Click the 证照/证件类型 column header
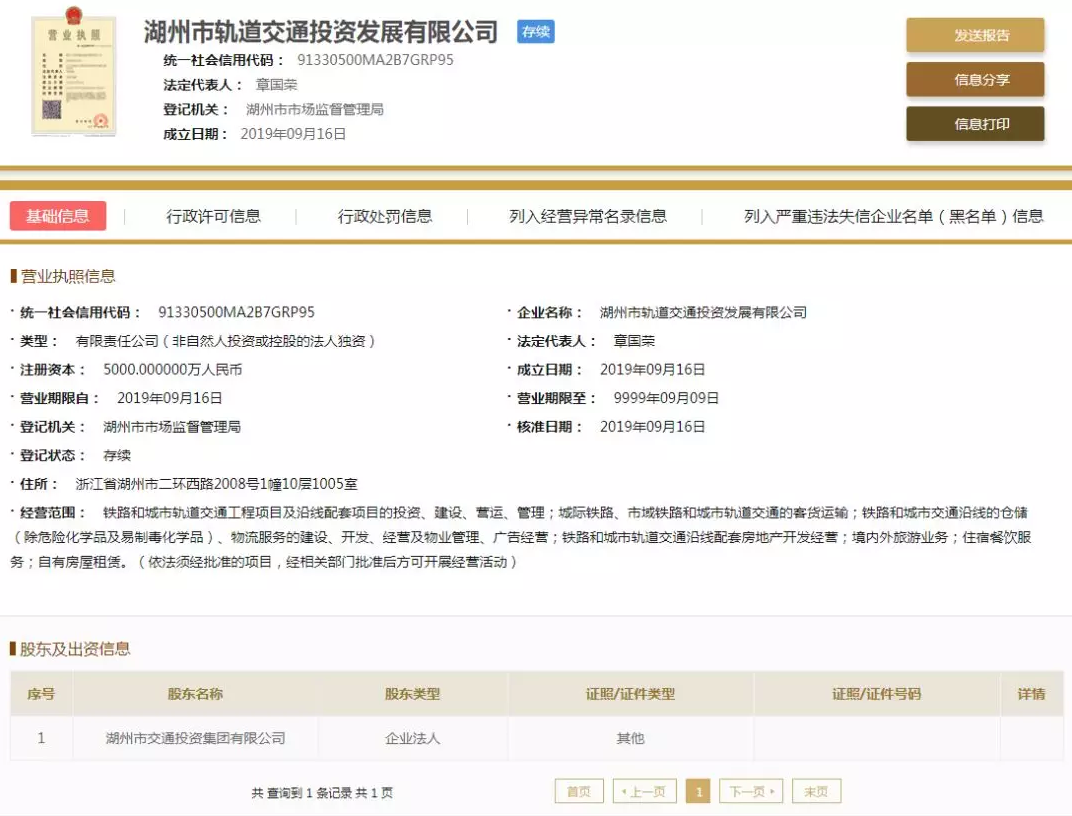This screenshot has width=1072, height=816. tap(630, 694)
